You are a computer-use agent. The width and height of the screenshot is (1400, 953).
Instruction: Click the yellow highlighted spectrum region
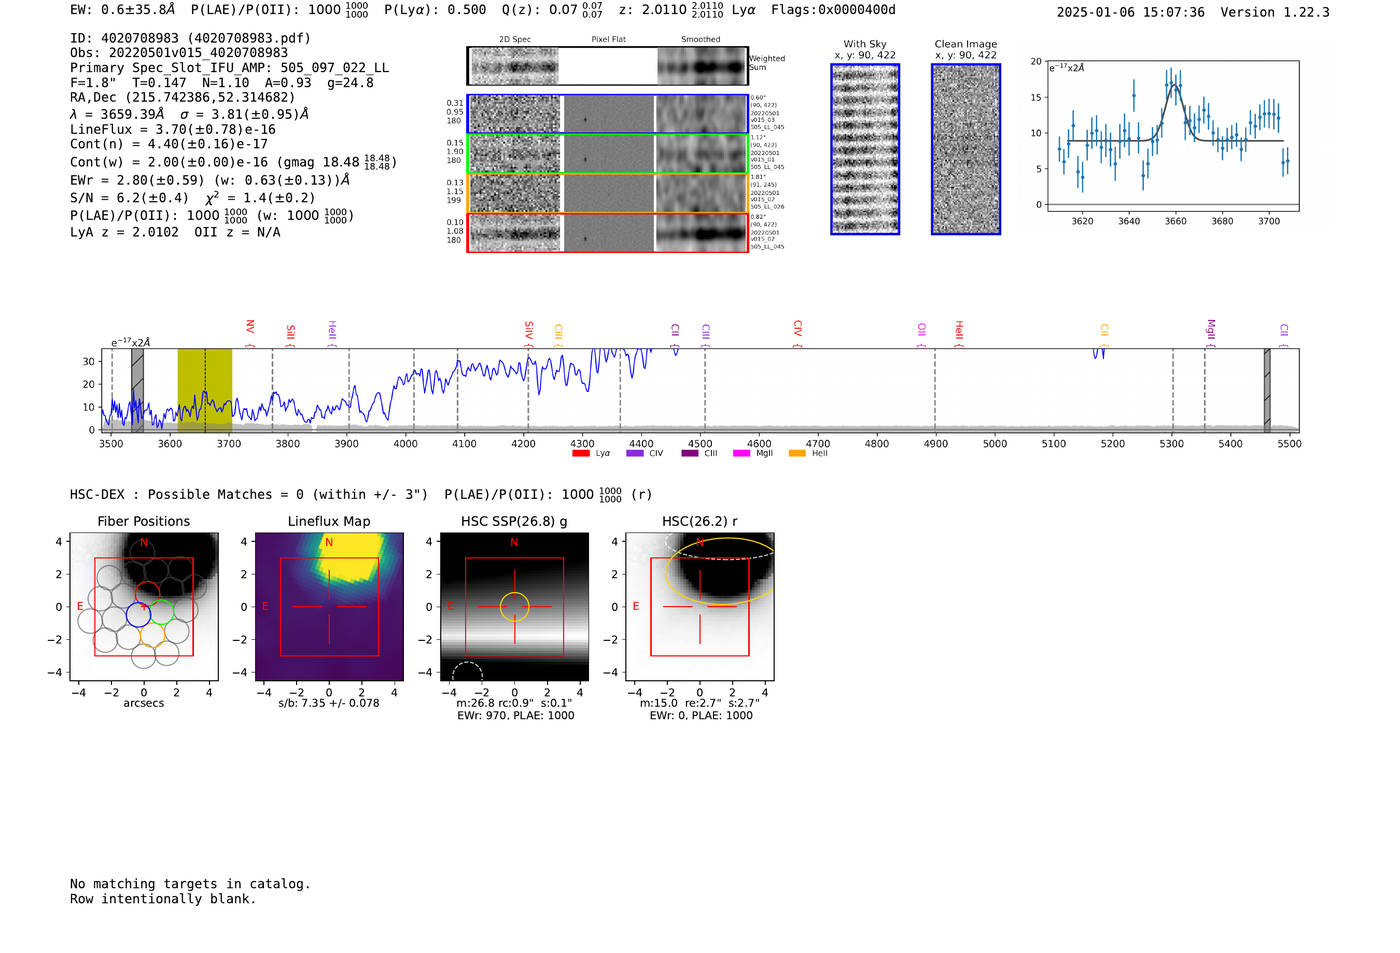click(x=204, y=390)
